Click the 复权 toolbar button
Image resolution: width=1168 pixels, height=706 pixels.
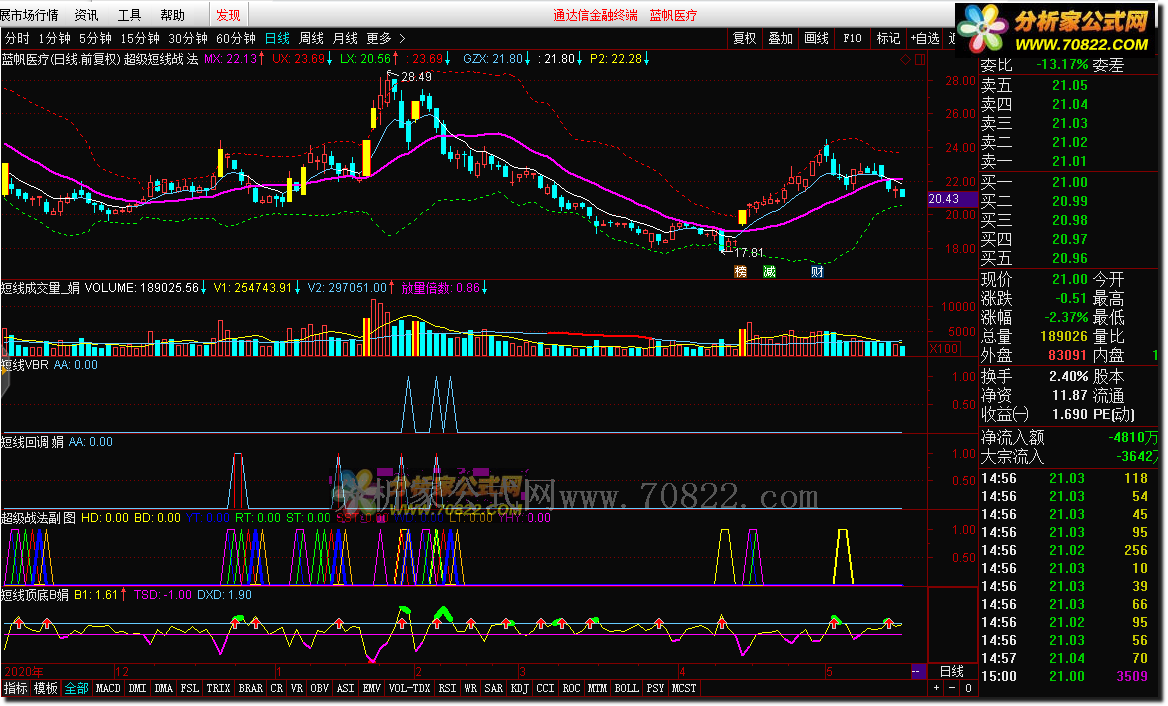745,38
